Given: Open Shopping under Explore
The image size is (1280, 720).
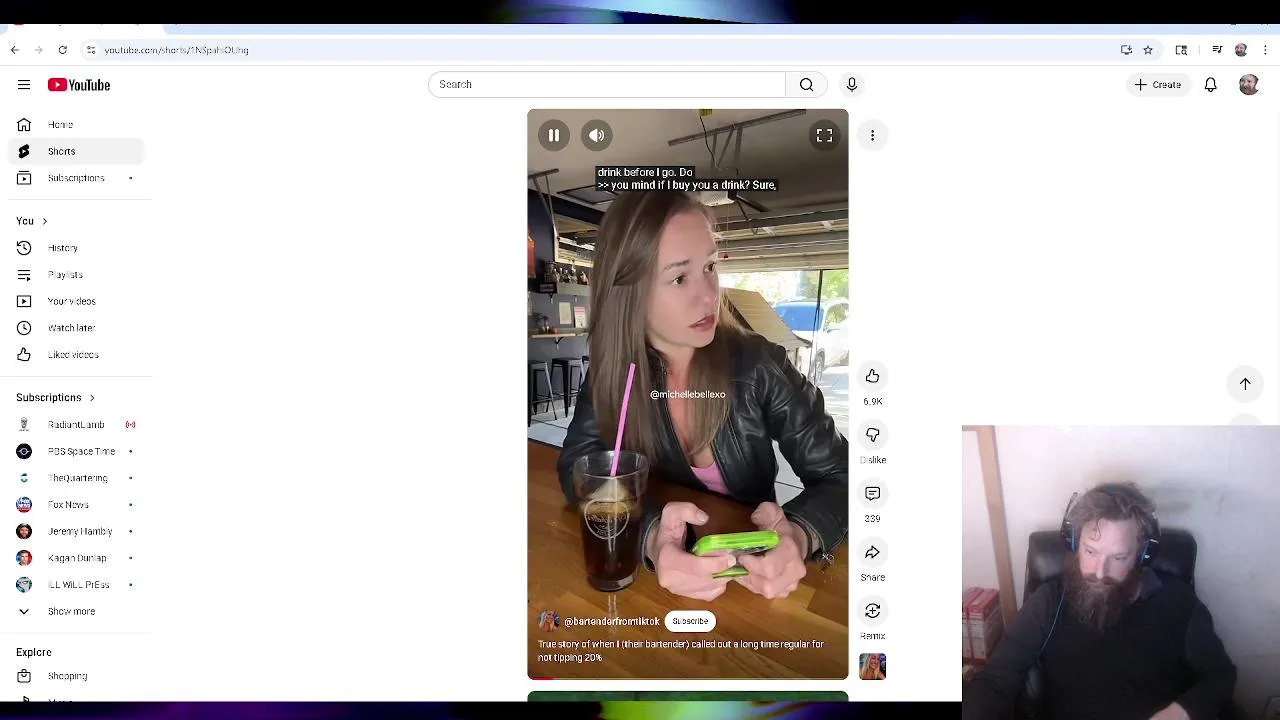Looking at the screenshot, I should pyautogui.click(x=76, y=676).
